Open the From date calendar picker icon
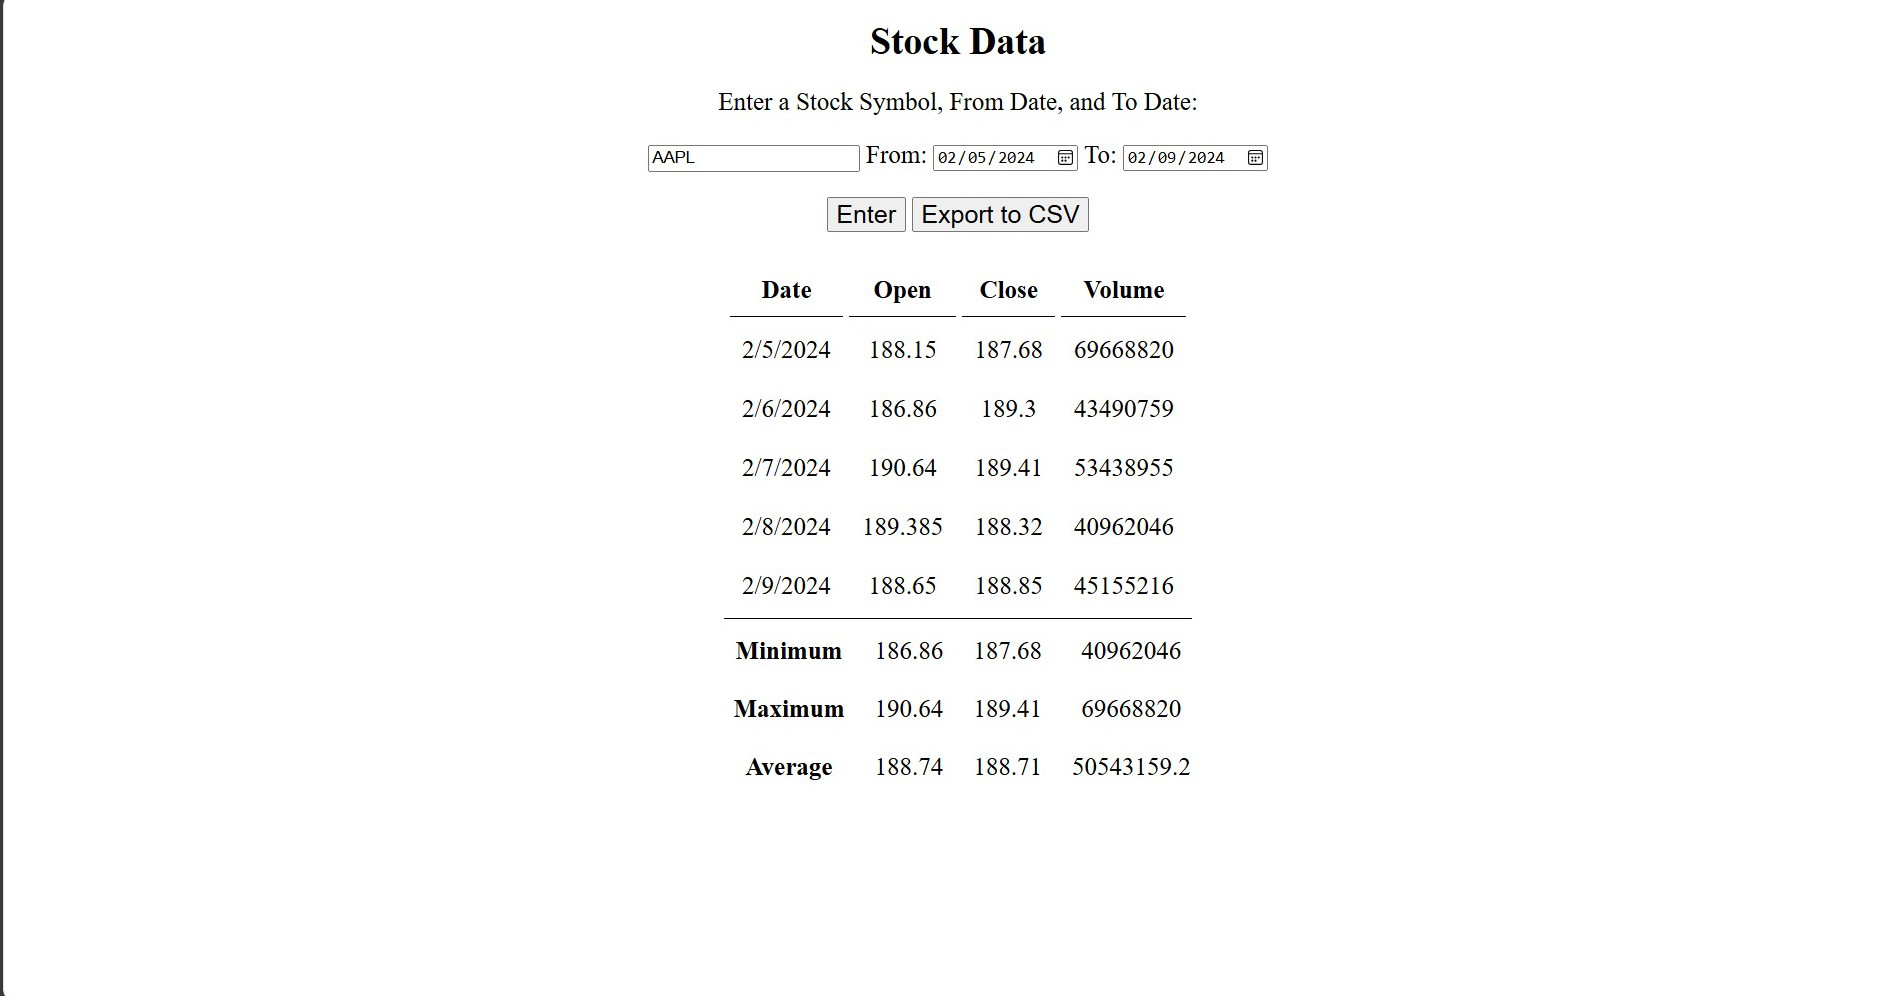Viewport: 1891px width, 996px height. [x=1065, y=158]
